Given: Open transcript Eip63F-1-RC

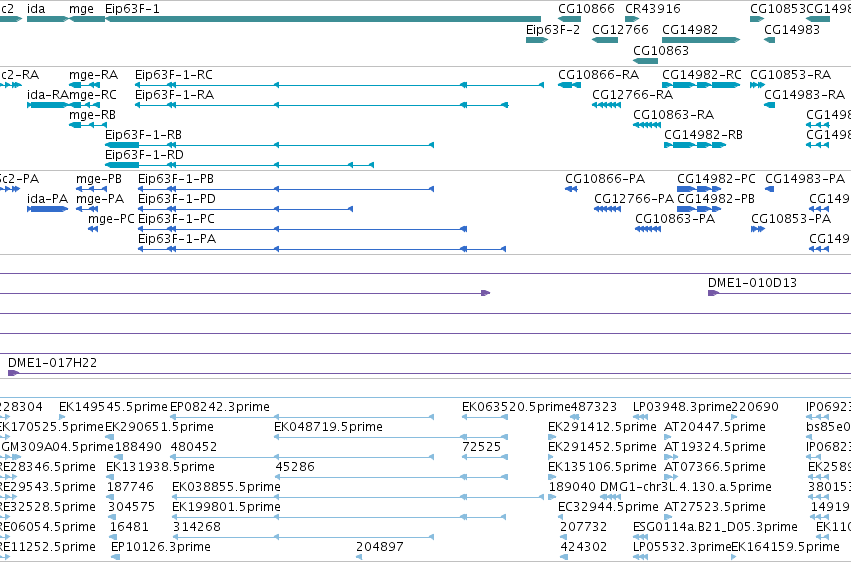Looking at the screenshot, I should (339, 85).
